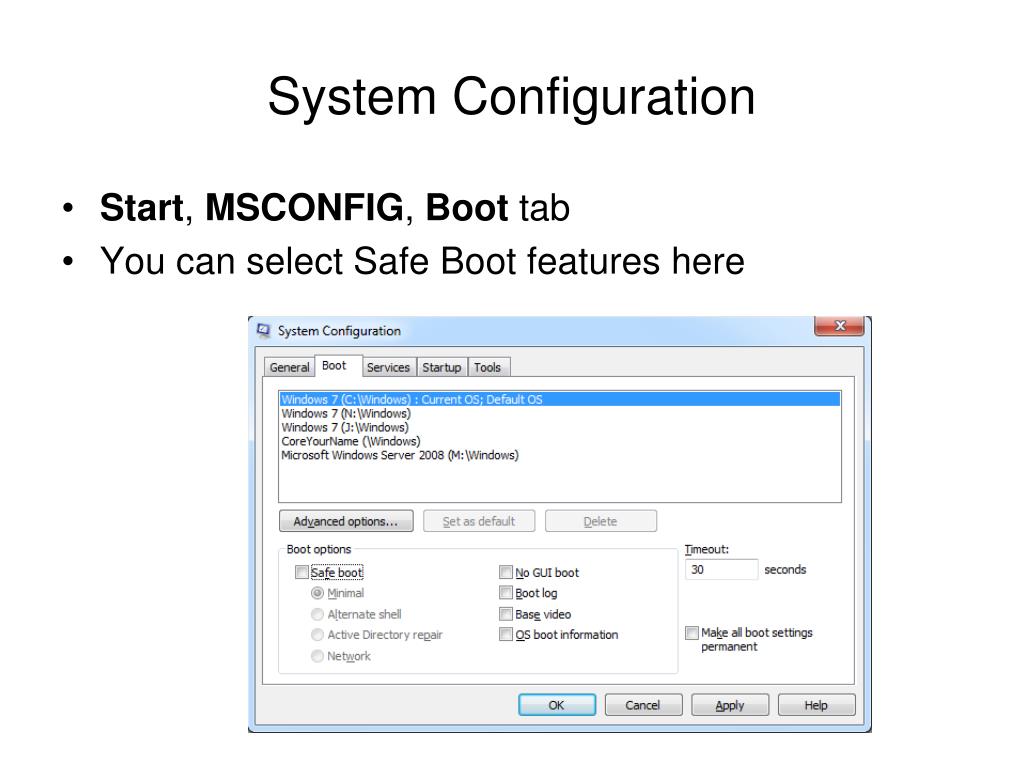Image resolution: width=1024 pixels, height=768 pixels.
Task: Click the Set as default button
Action: pos(479,521)
